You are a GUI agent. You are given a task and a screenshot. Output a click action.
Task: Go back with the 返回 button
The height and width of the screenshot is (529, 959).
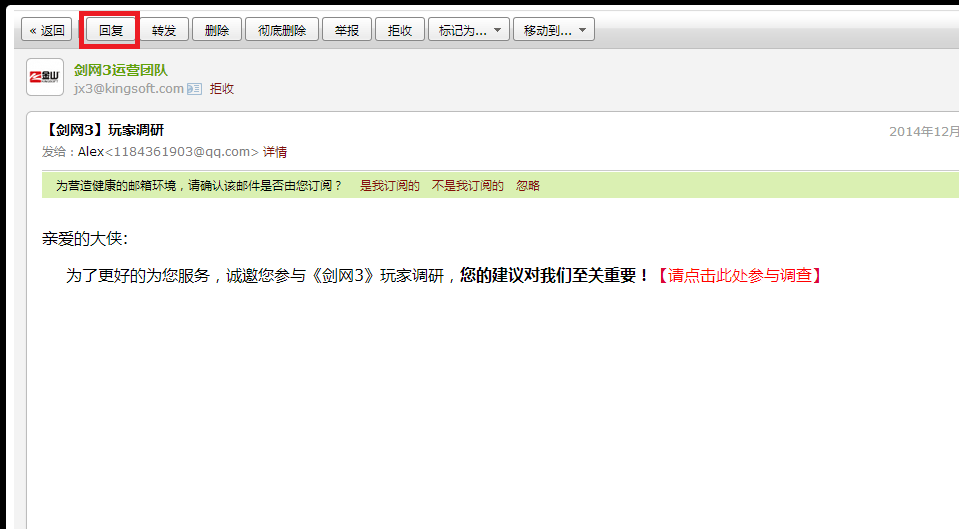point(47,30)
